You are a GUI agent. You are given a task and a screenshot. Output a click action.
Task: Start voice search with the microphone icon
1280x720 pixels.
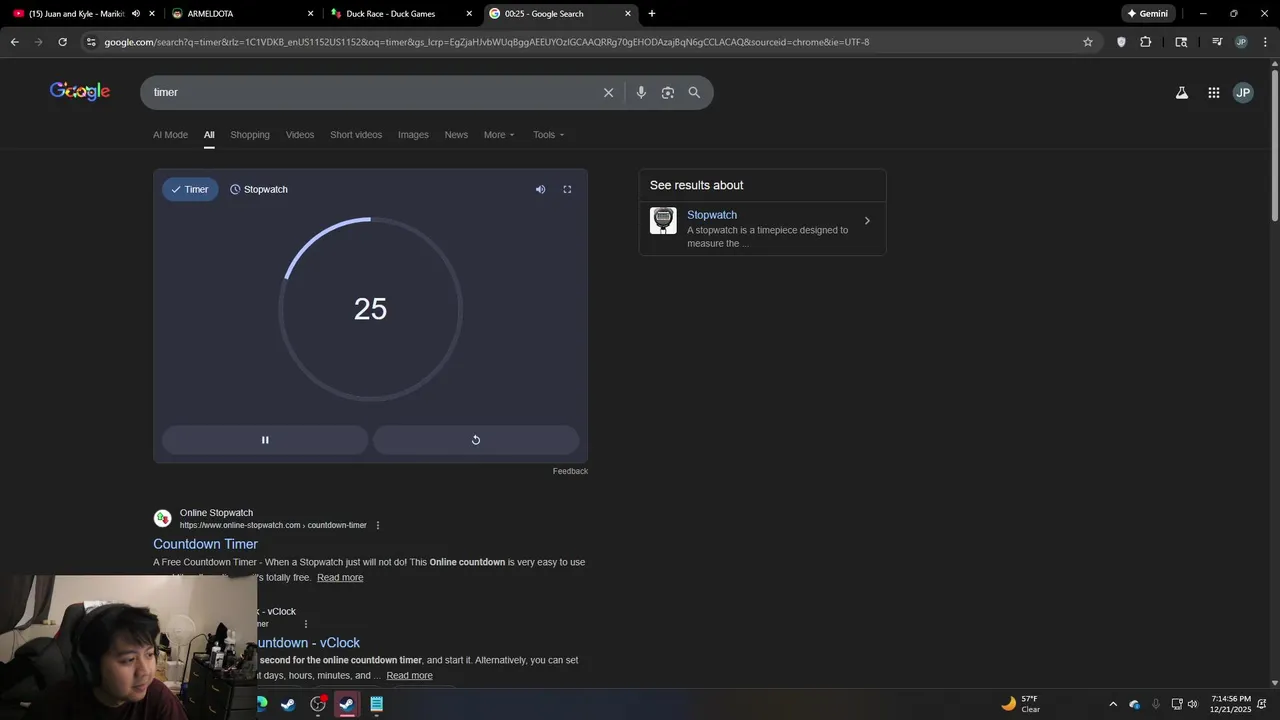[x=641, y=92]
